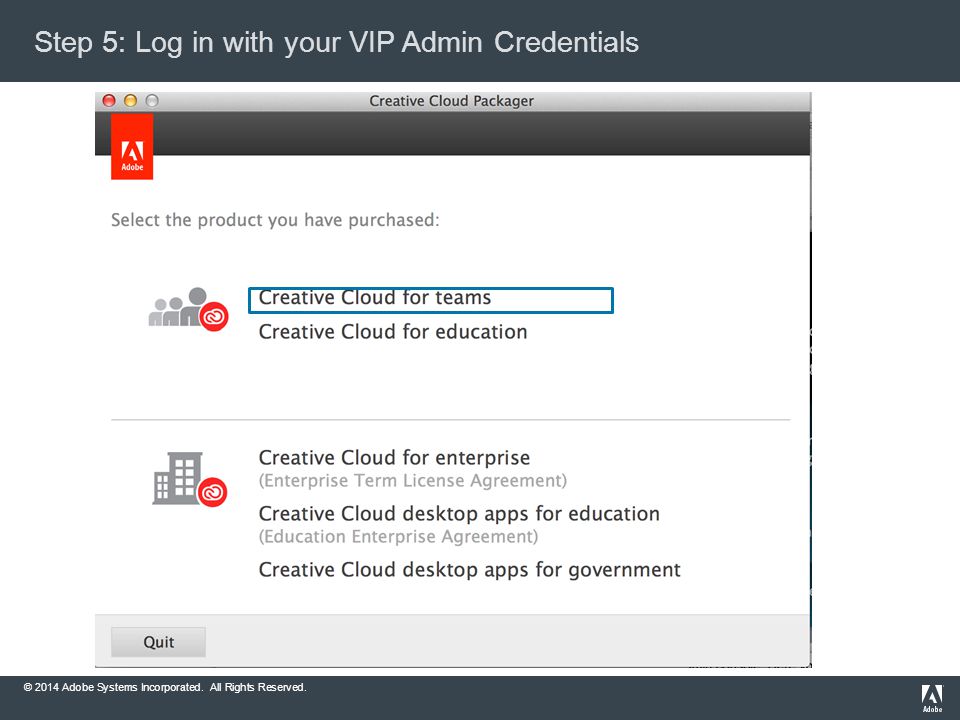Screen dimensions: 960x720
Task: Click the Adobe logo in slide footer
Action: tap(932, 699)
